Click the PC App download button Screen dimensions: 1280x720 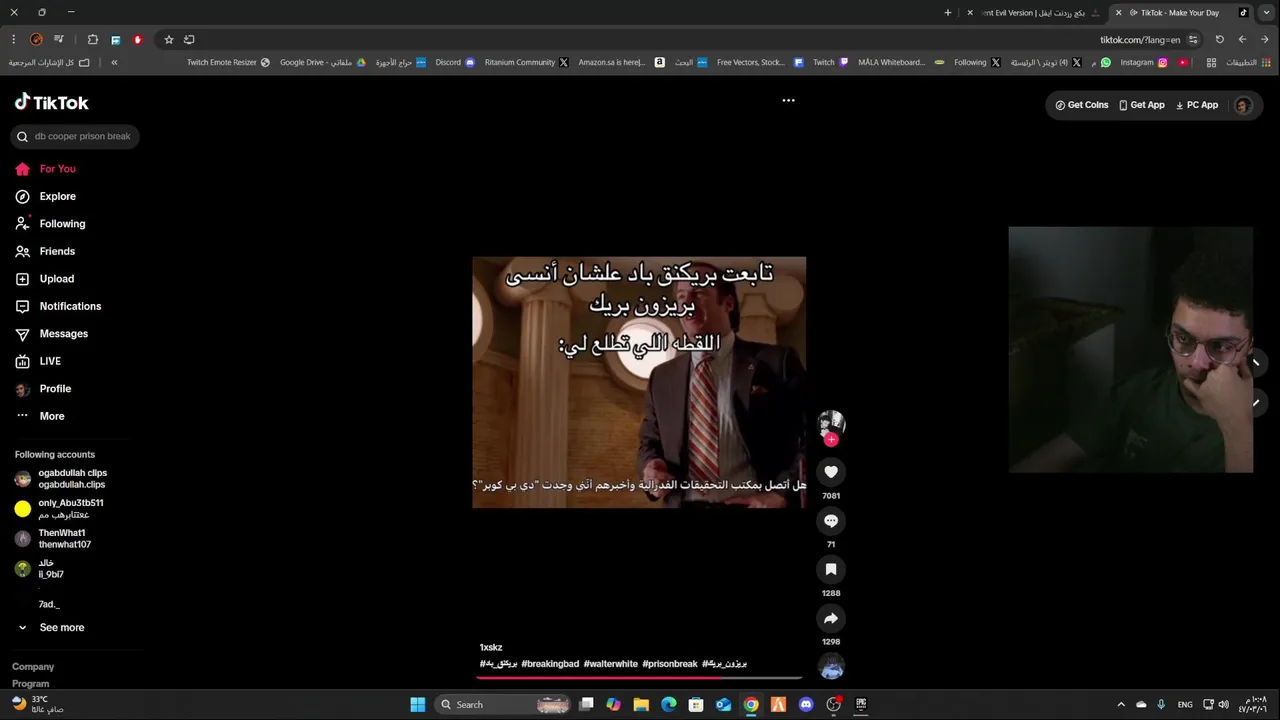pos(1197,105)
